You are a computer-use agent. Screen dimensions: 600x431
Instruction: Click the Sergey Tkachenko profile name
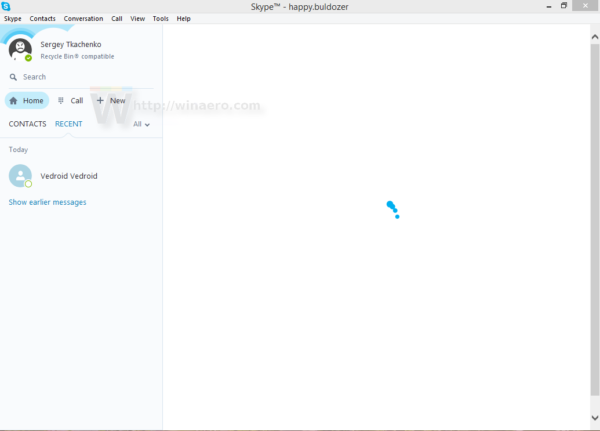[x=71, y=44]
